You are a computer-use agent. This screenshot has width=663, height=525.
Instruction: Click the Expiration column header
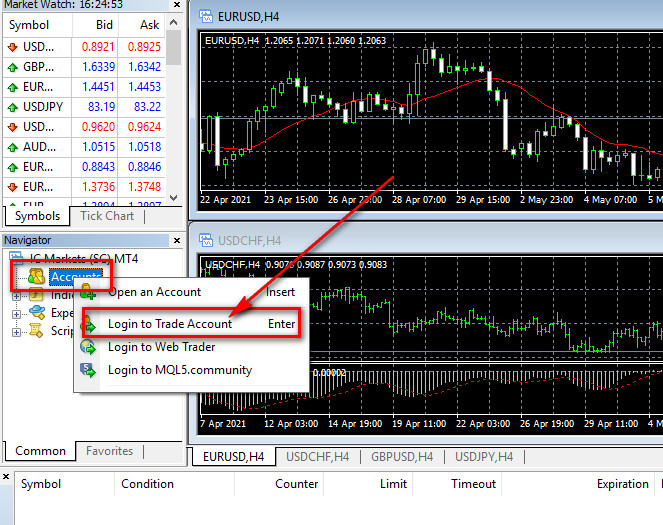coord(622,484)
